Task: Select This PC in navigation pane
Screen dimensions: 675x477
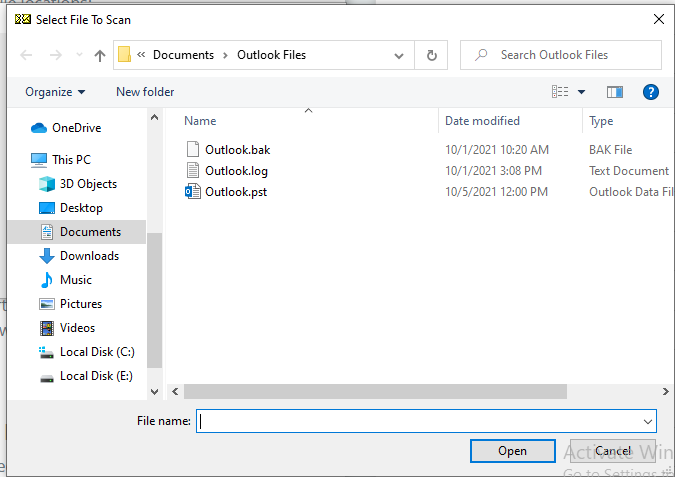Action: [x=71, y=160]
